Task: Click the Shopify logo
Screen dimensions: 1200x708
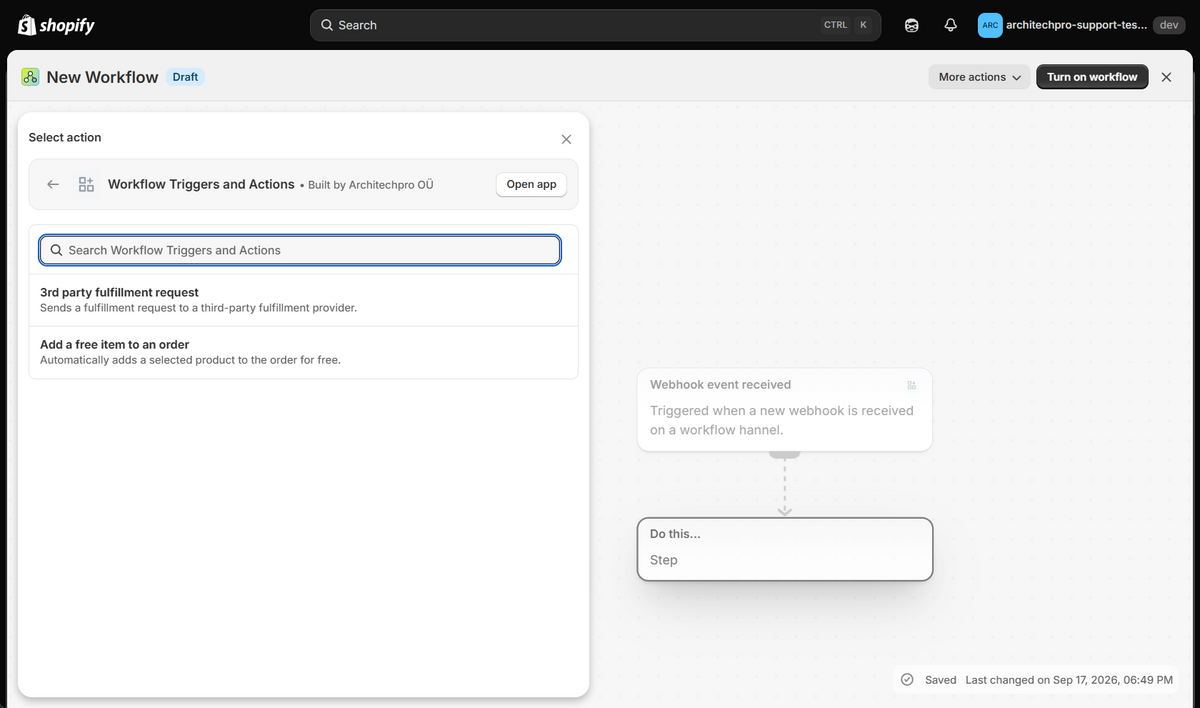Action: click(56, 25)
